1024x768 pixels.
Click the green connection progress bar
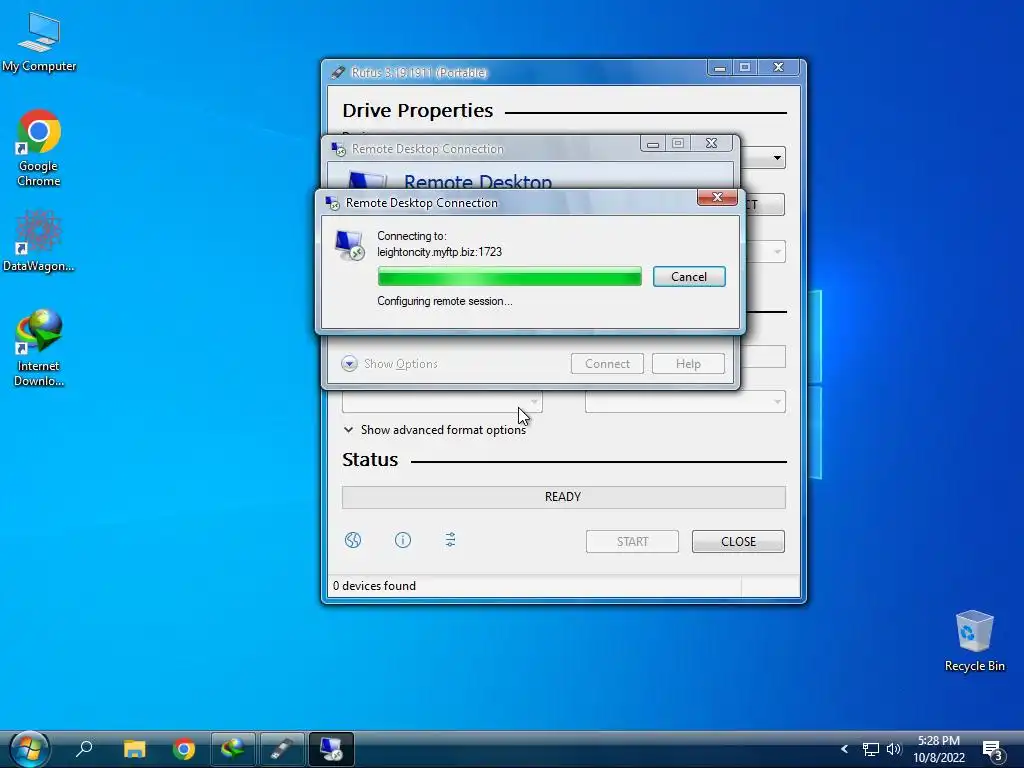coord(509,277)
